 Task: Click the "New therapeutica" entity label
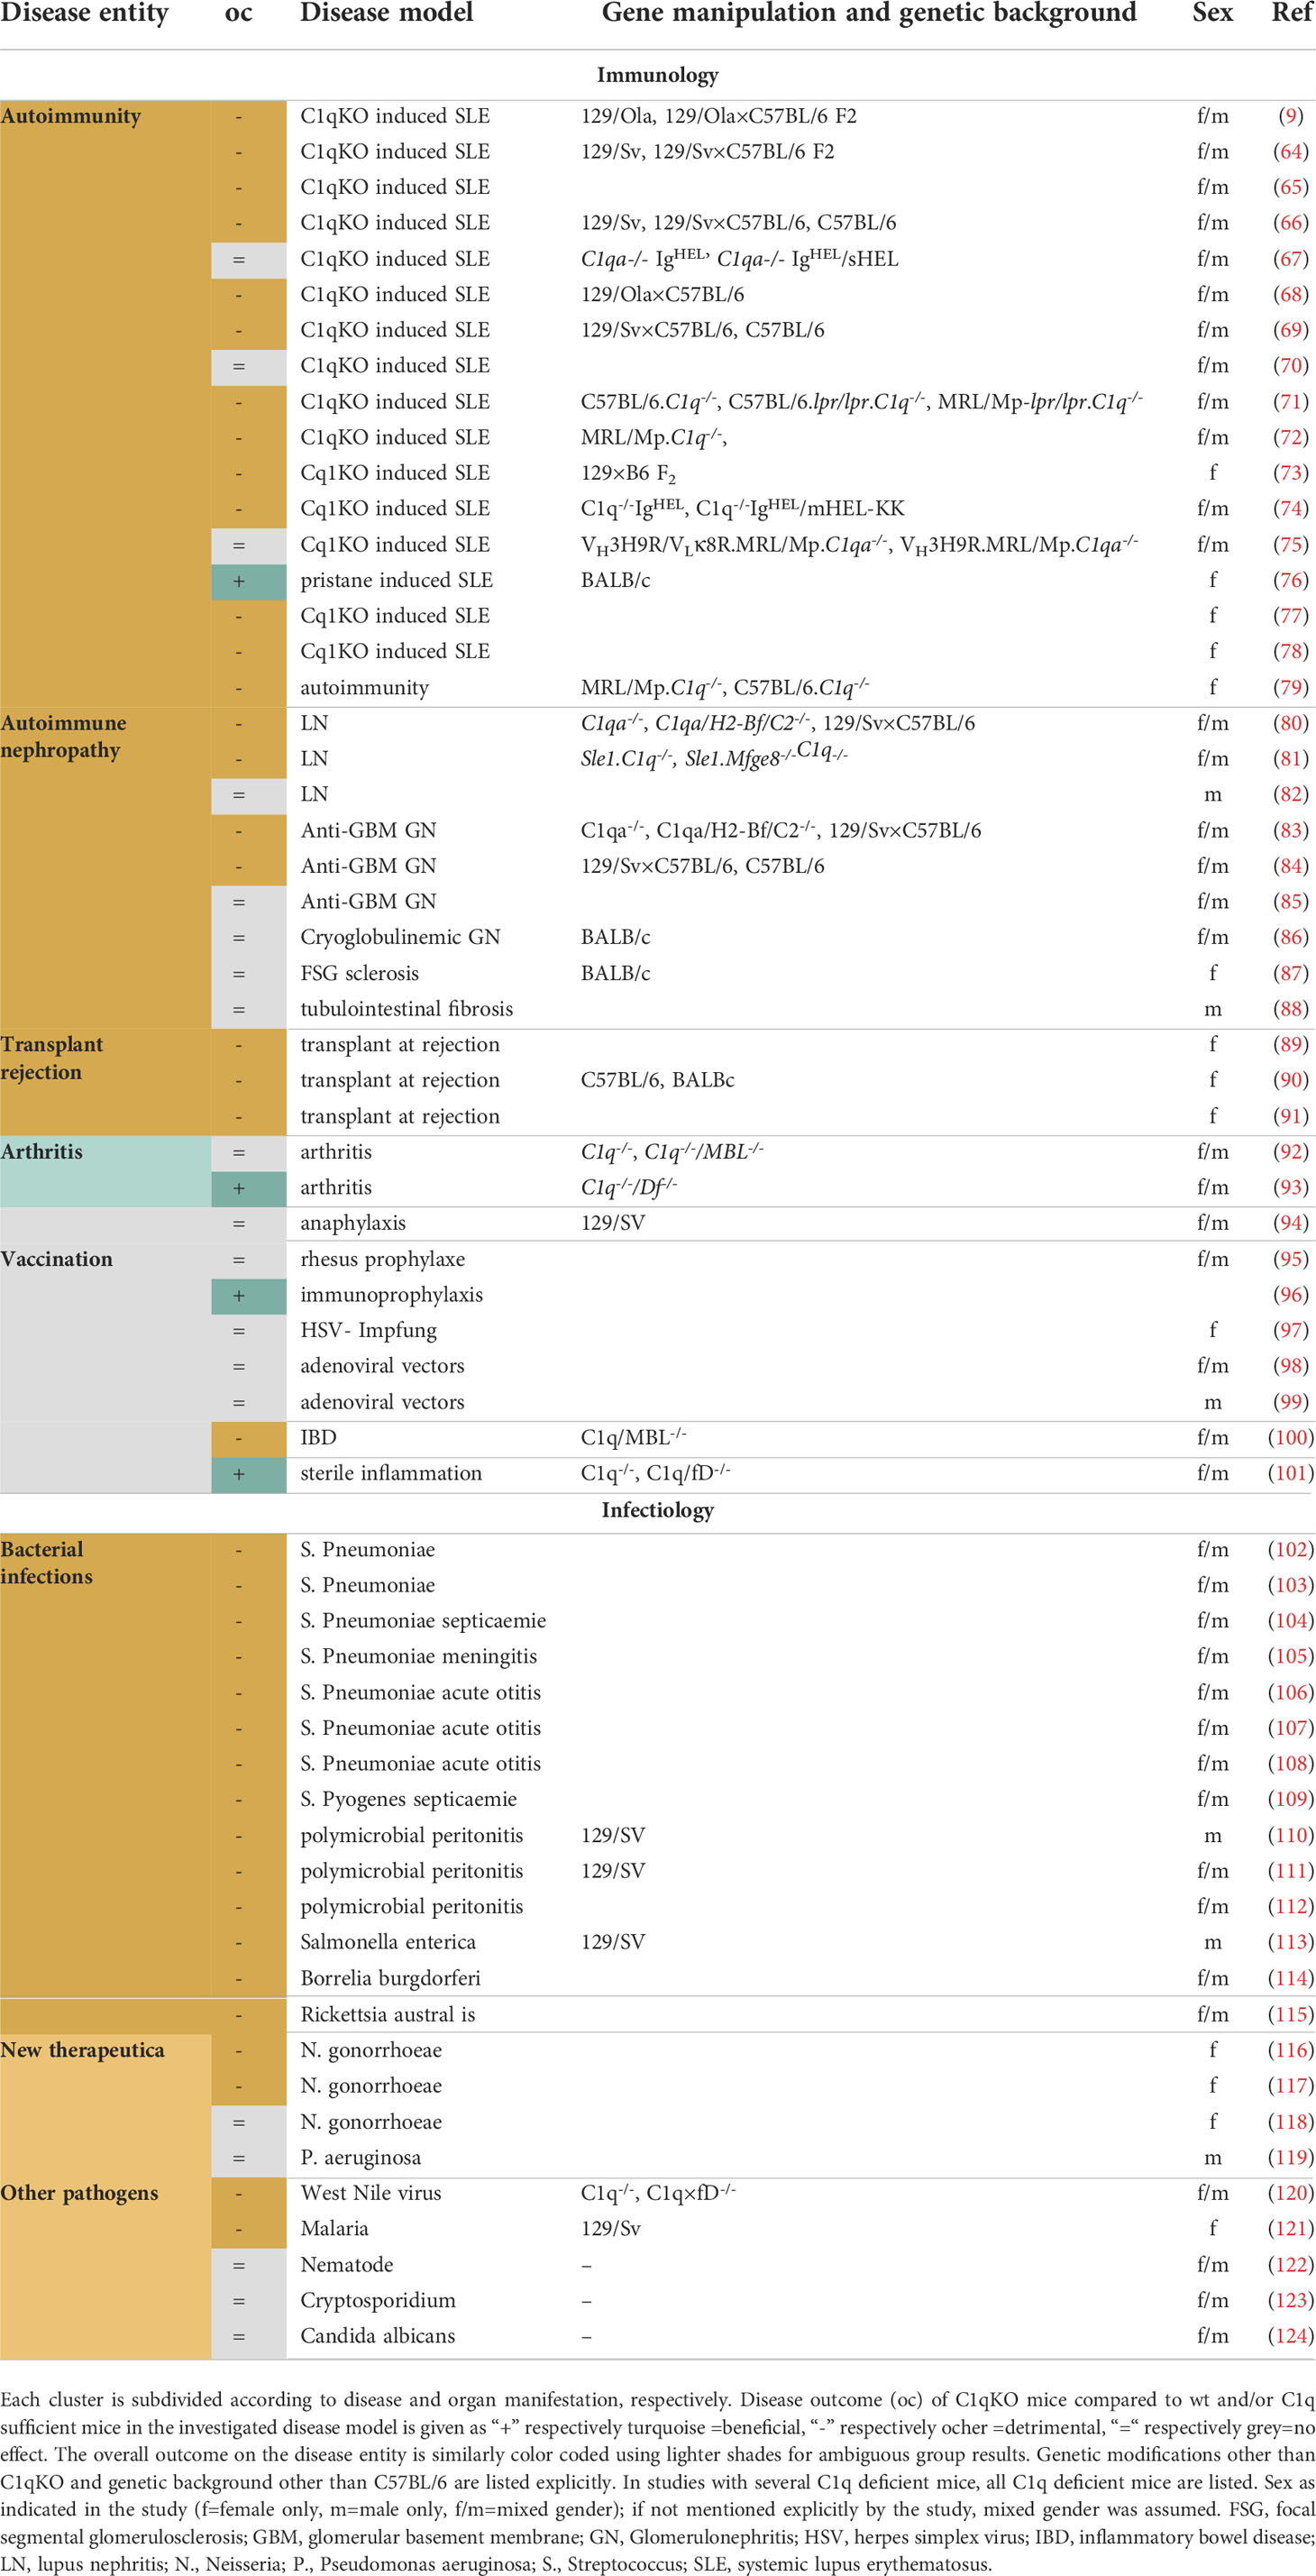click(x=82, y=2051)
